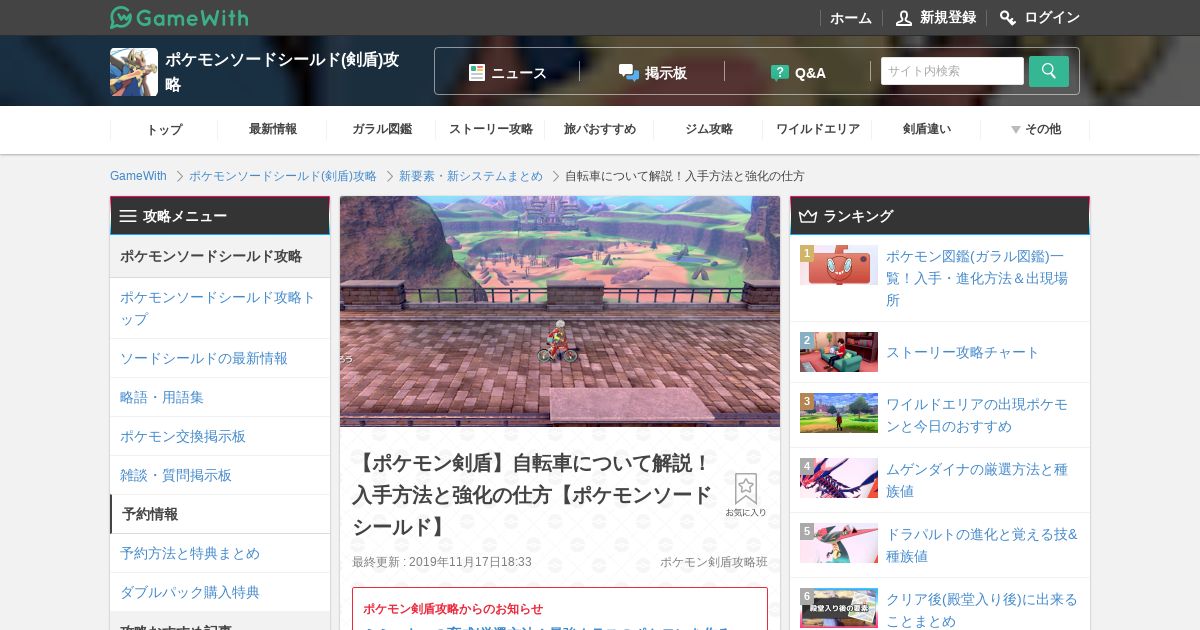Viewport: 1200px width, 630px height.
Task: Click the ポケモン剣盾攻略からのお知らせ notice heading
Action: point(453,608)
